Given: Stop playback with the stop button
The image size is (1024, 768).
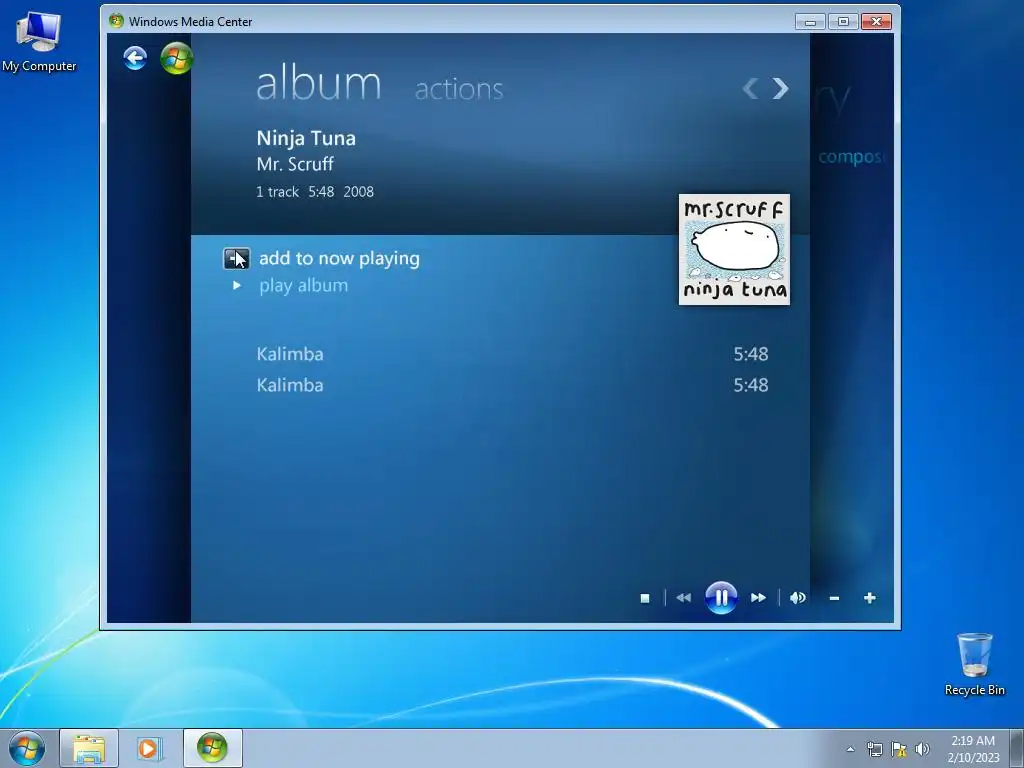Looking at the screenshot, I should tap(645, 598).
